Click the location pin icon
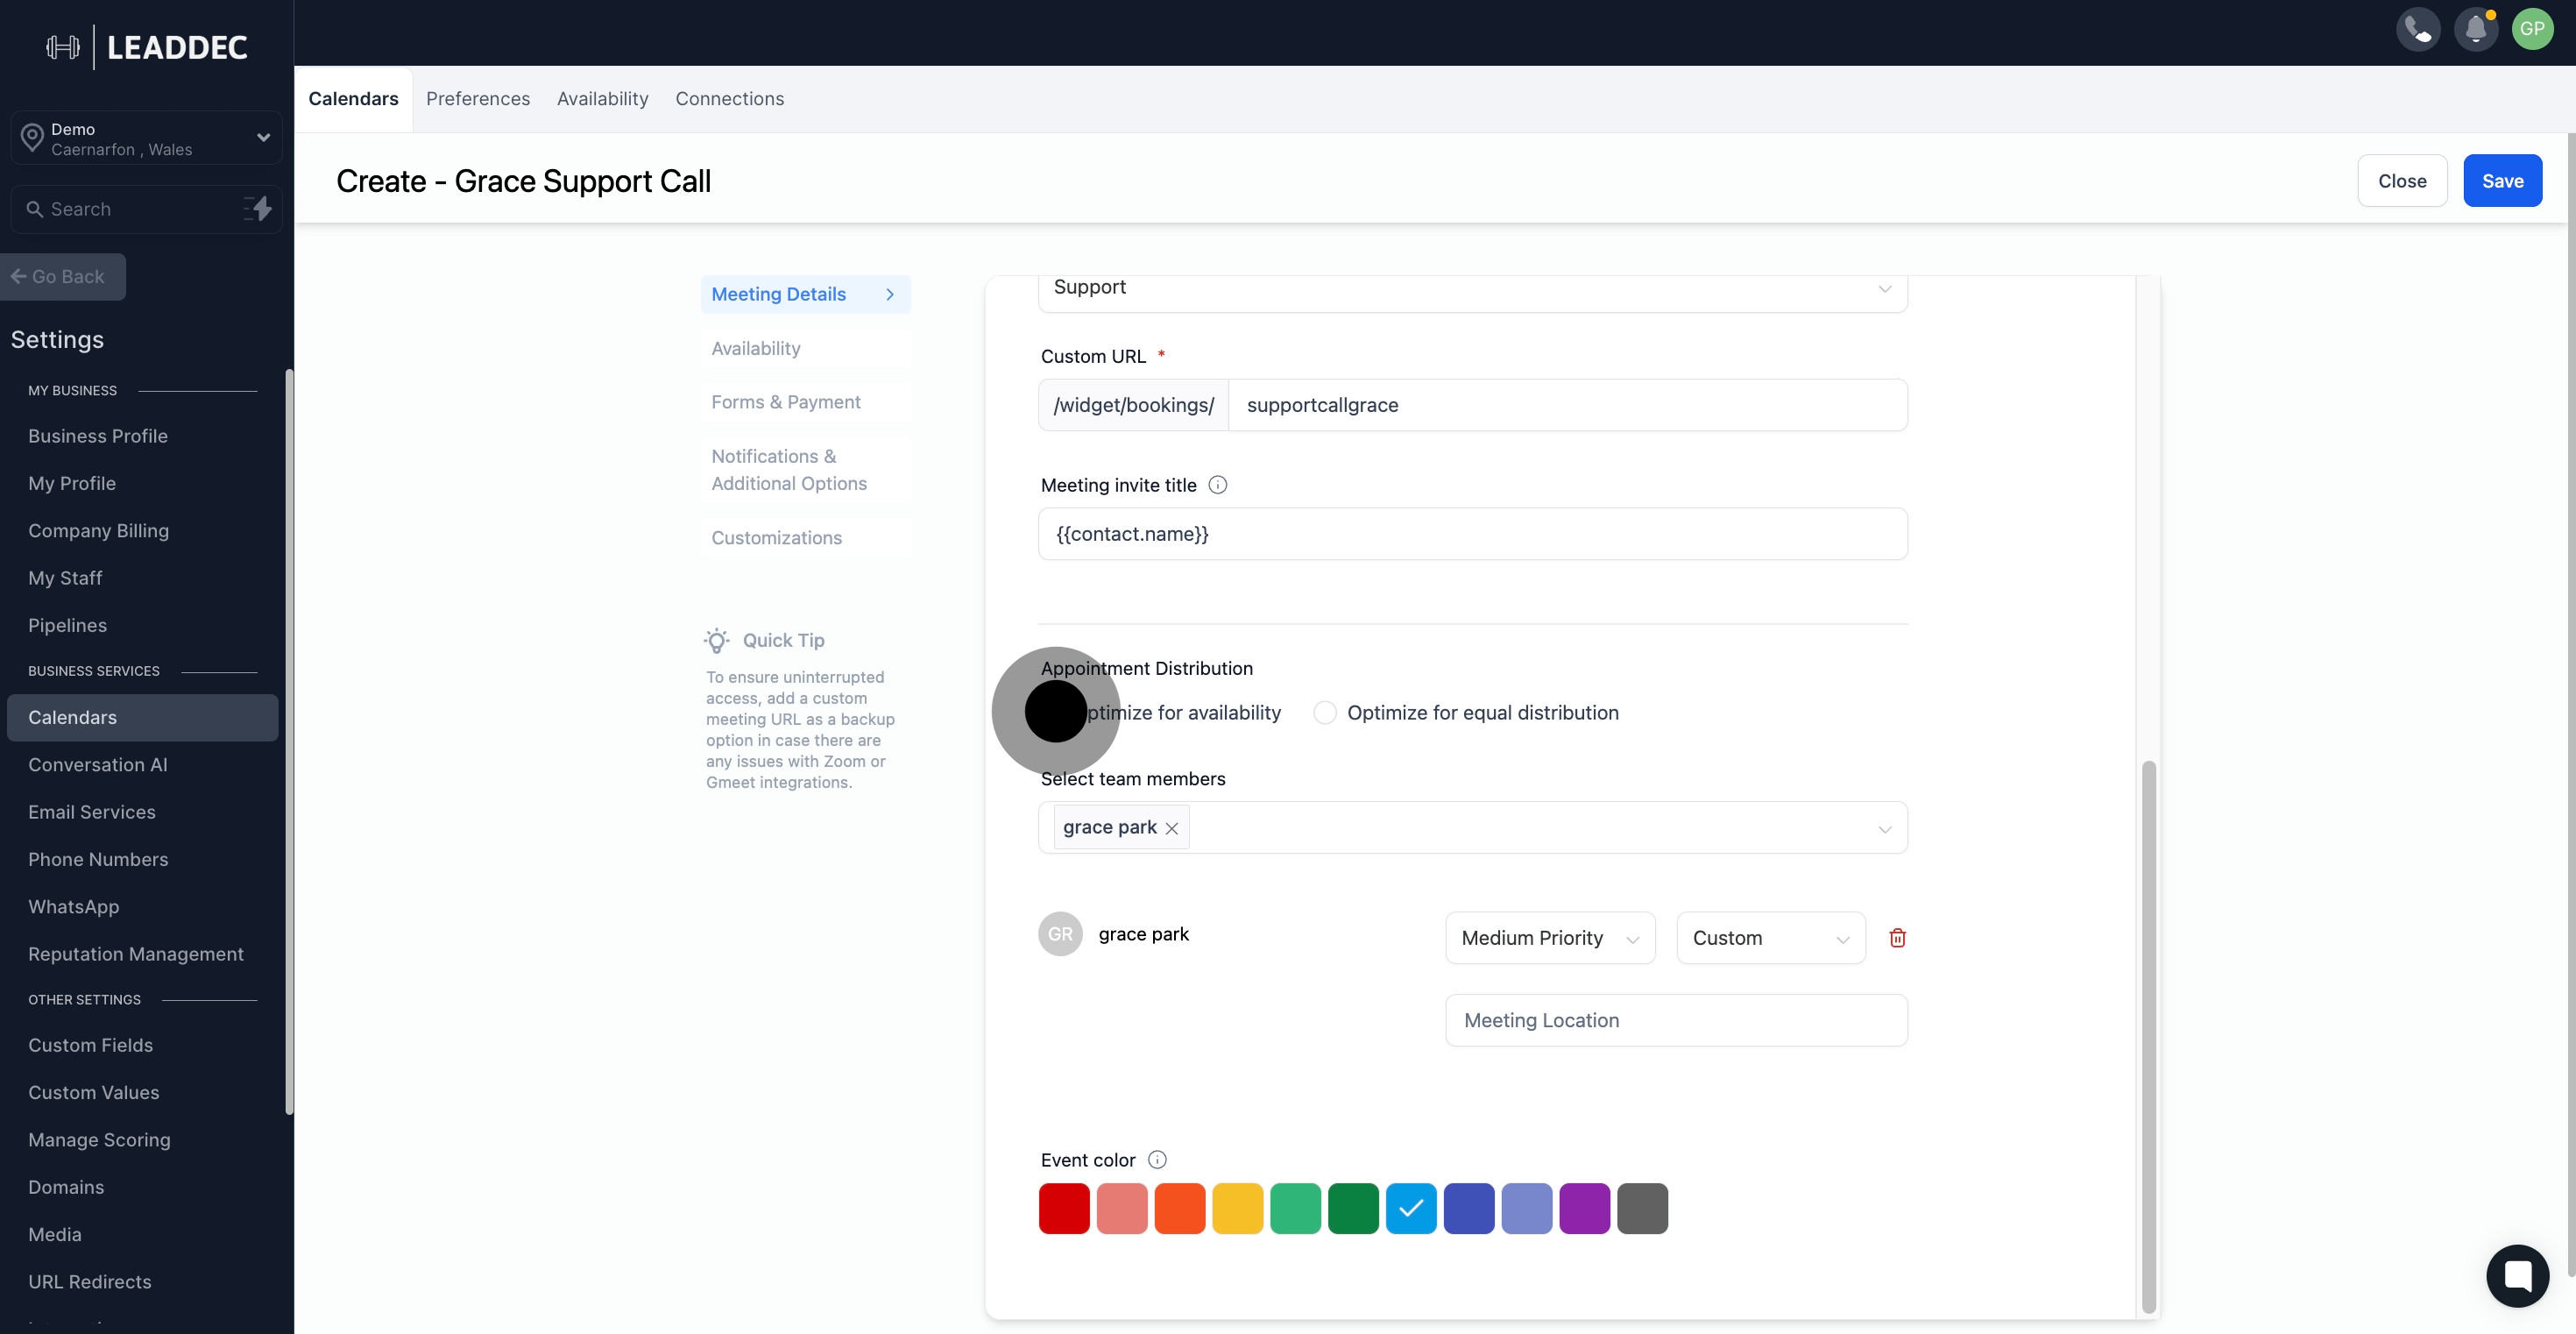Screen dimensions: 2576x1334 32,138
